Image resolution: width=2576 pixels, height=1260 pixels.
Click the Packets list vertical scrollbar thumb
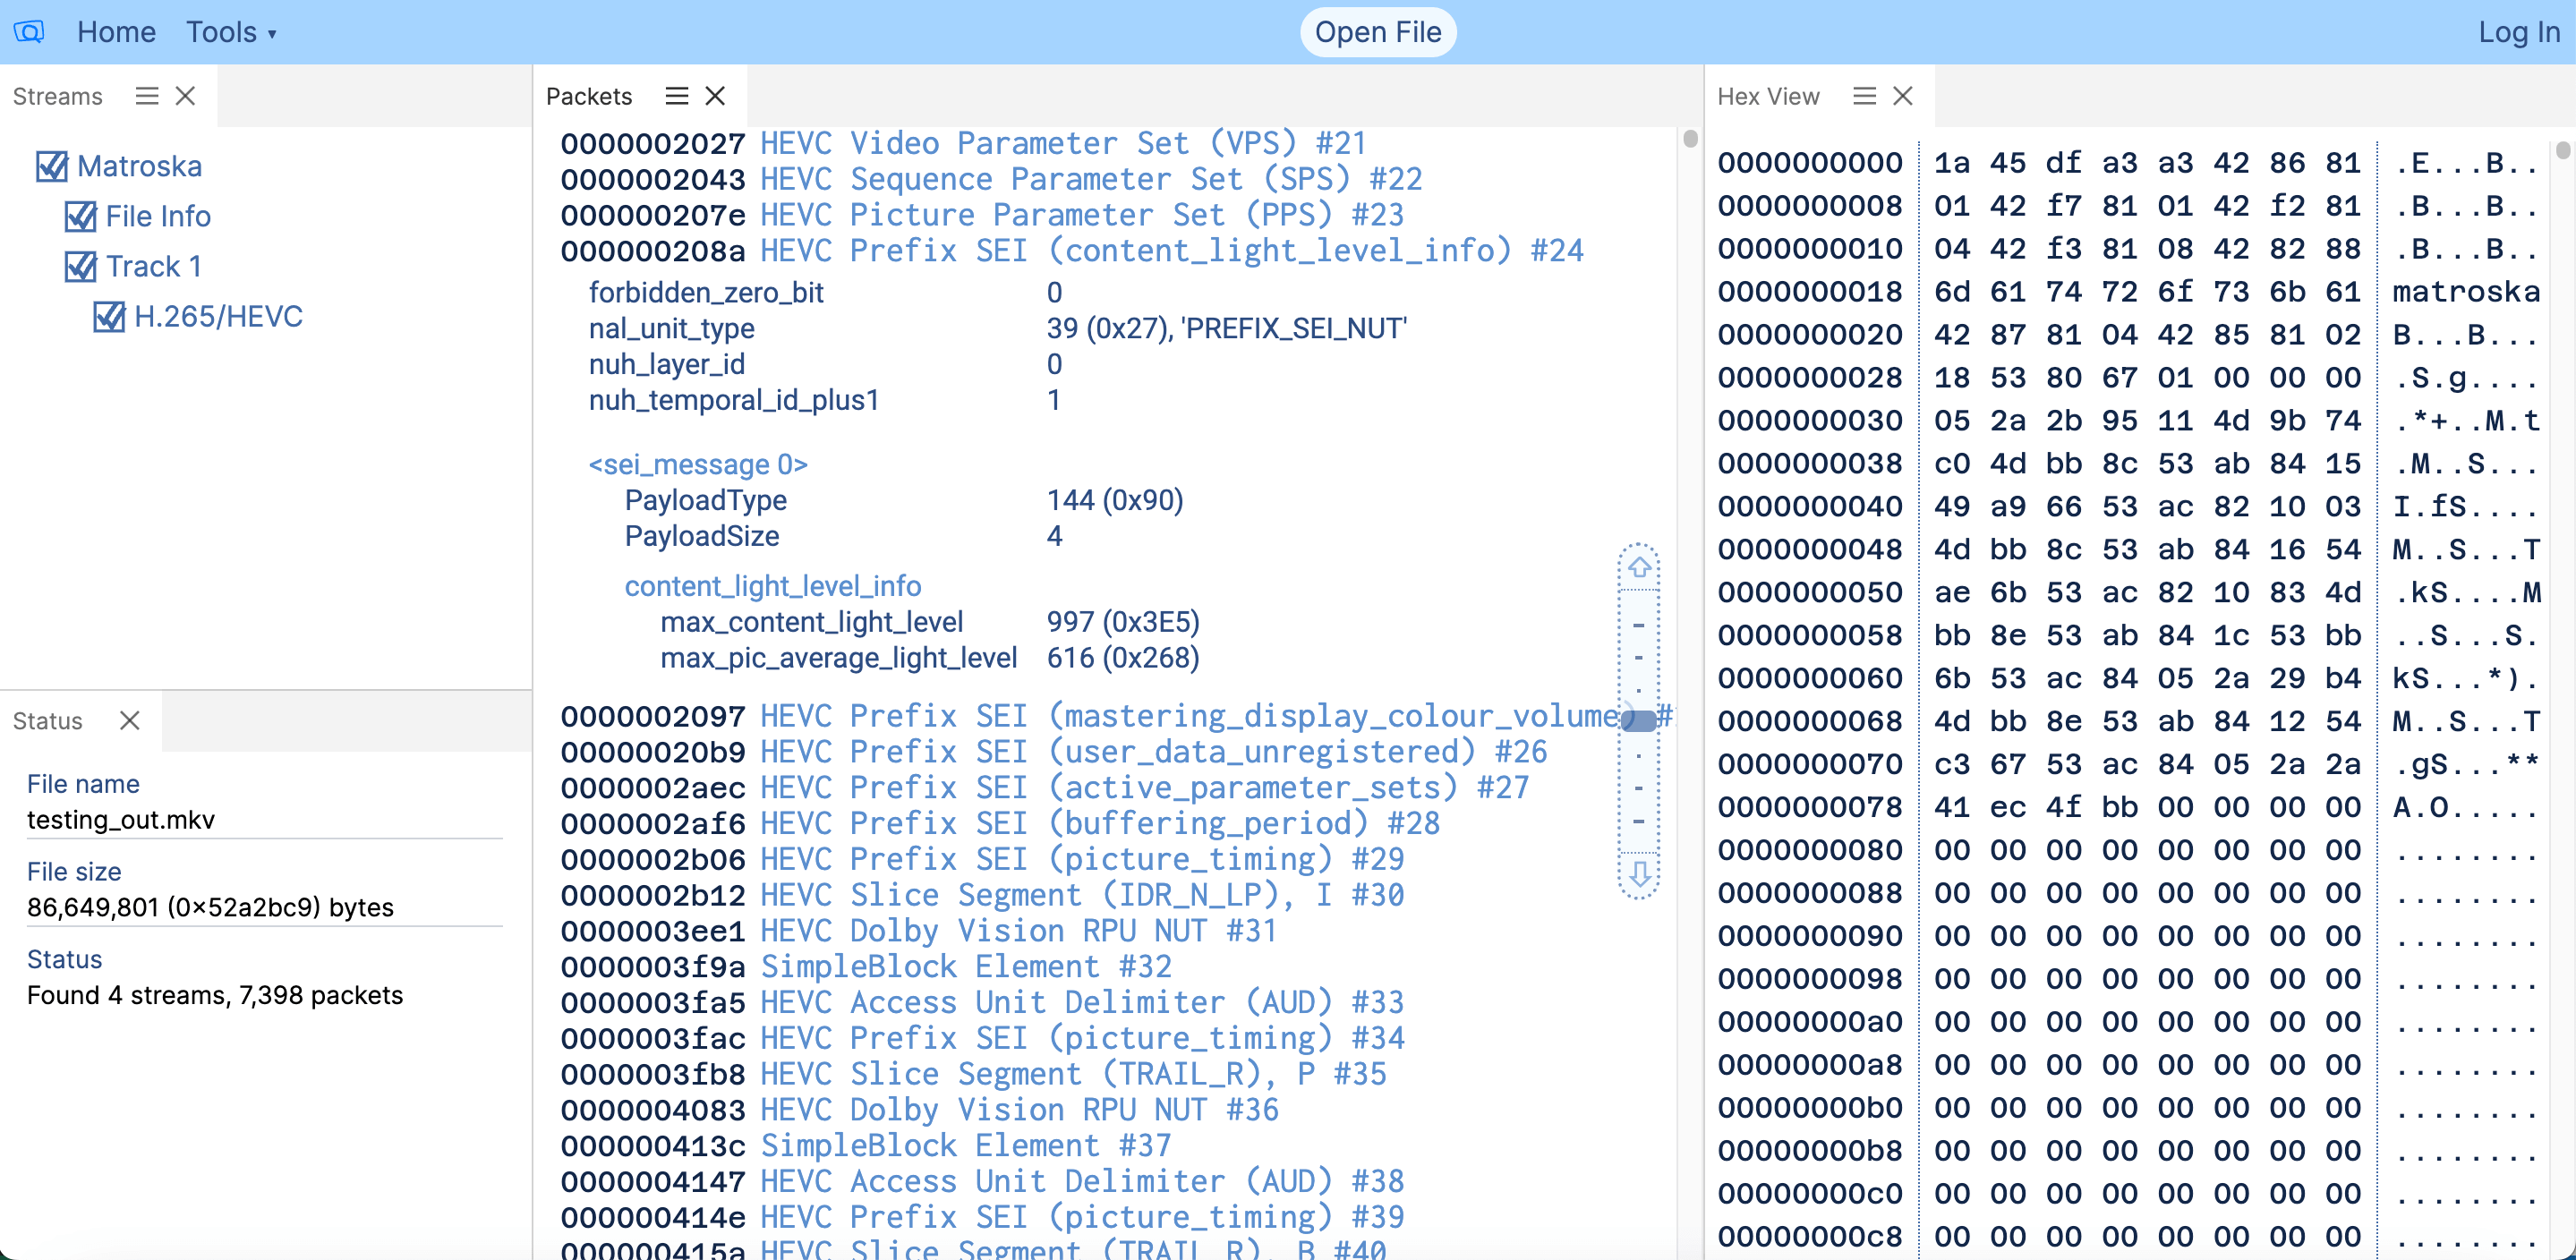tap(1690, 139)
